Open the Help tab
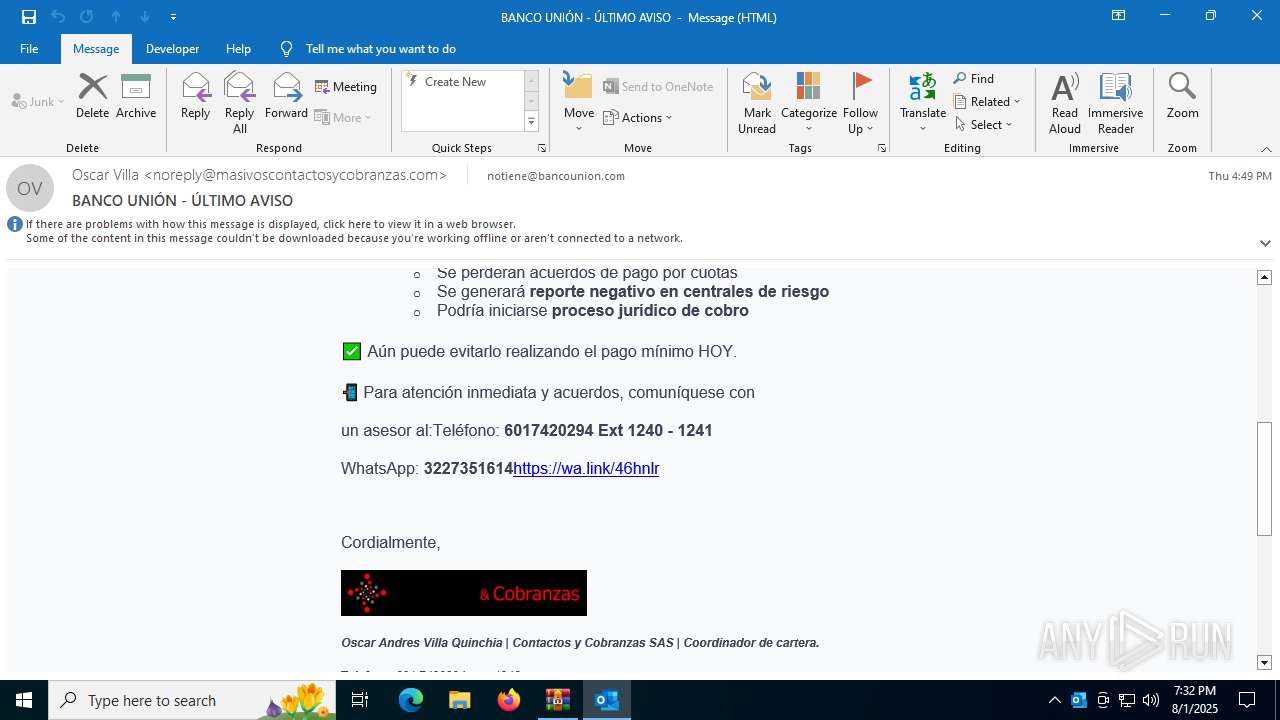The image size is (1280, 720). pos(238,49)
